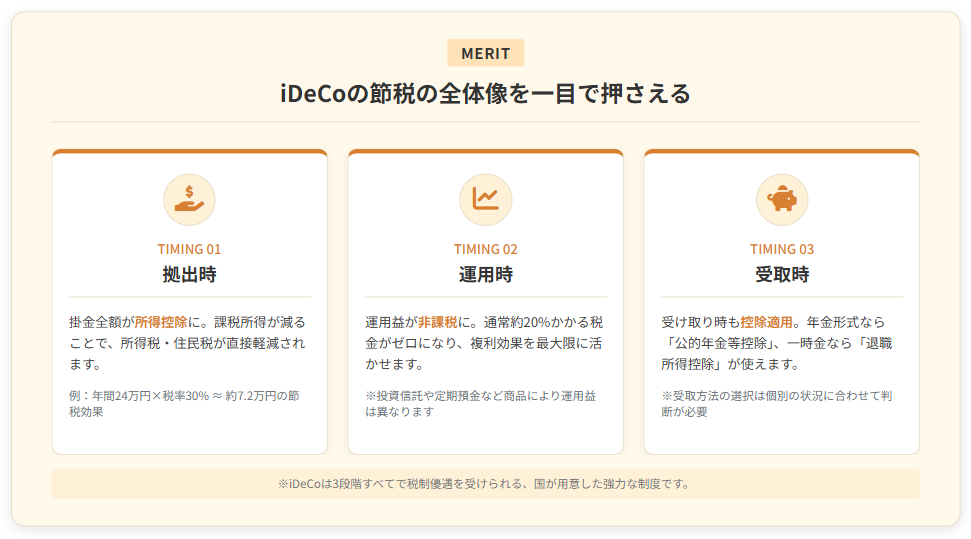This screenshot has height=539, width=971.
Task: Click the TIMING 03 label
Action: (x=781, y=249)
